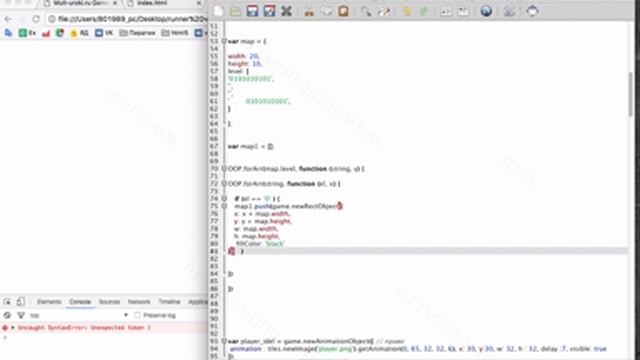Cut selection using the scissors toolbar icon

(309, 11)
